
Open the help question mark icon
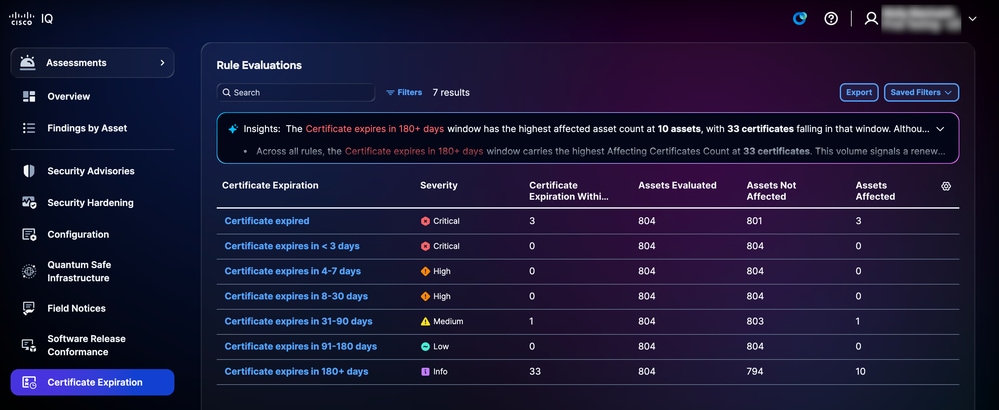[831, 18]
